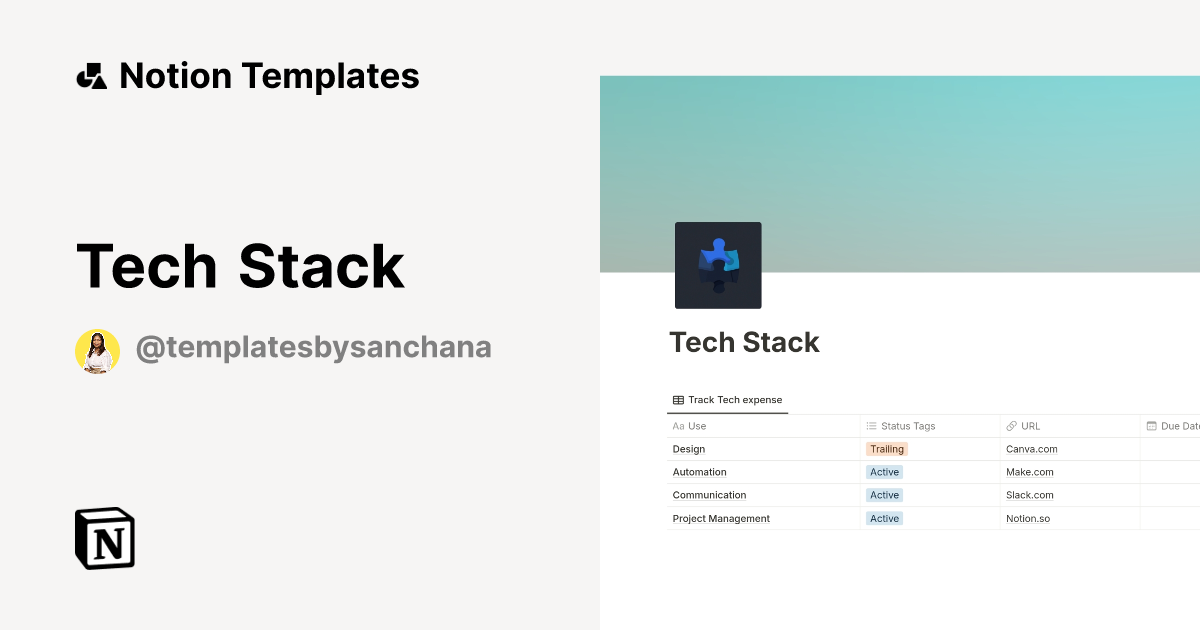Click the Notion Templates logo icon

click(x=92, y=75)
